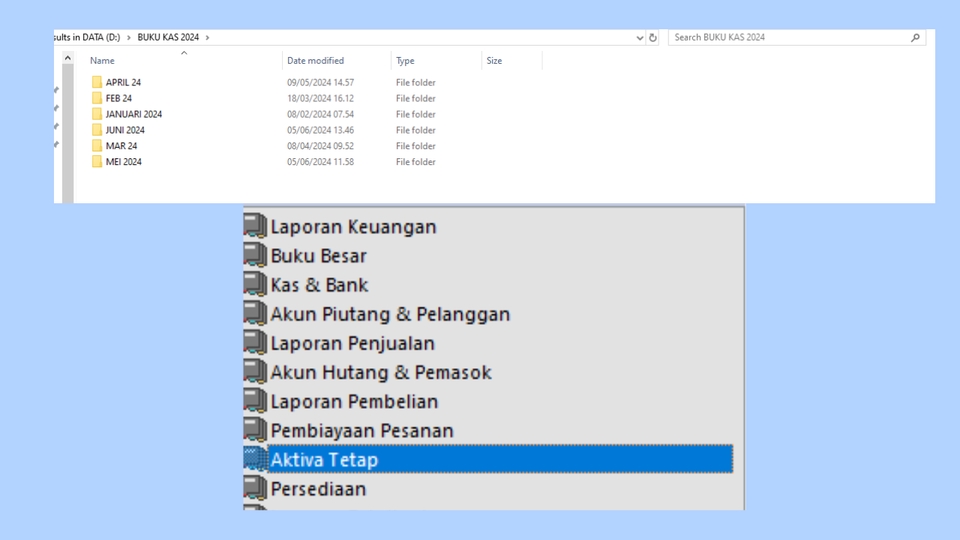Select the Pembiayaan Pesanan category

362,431
